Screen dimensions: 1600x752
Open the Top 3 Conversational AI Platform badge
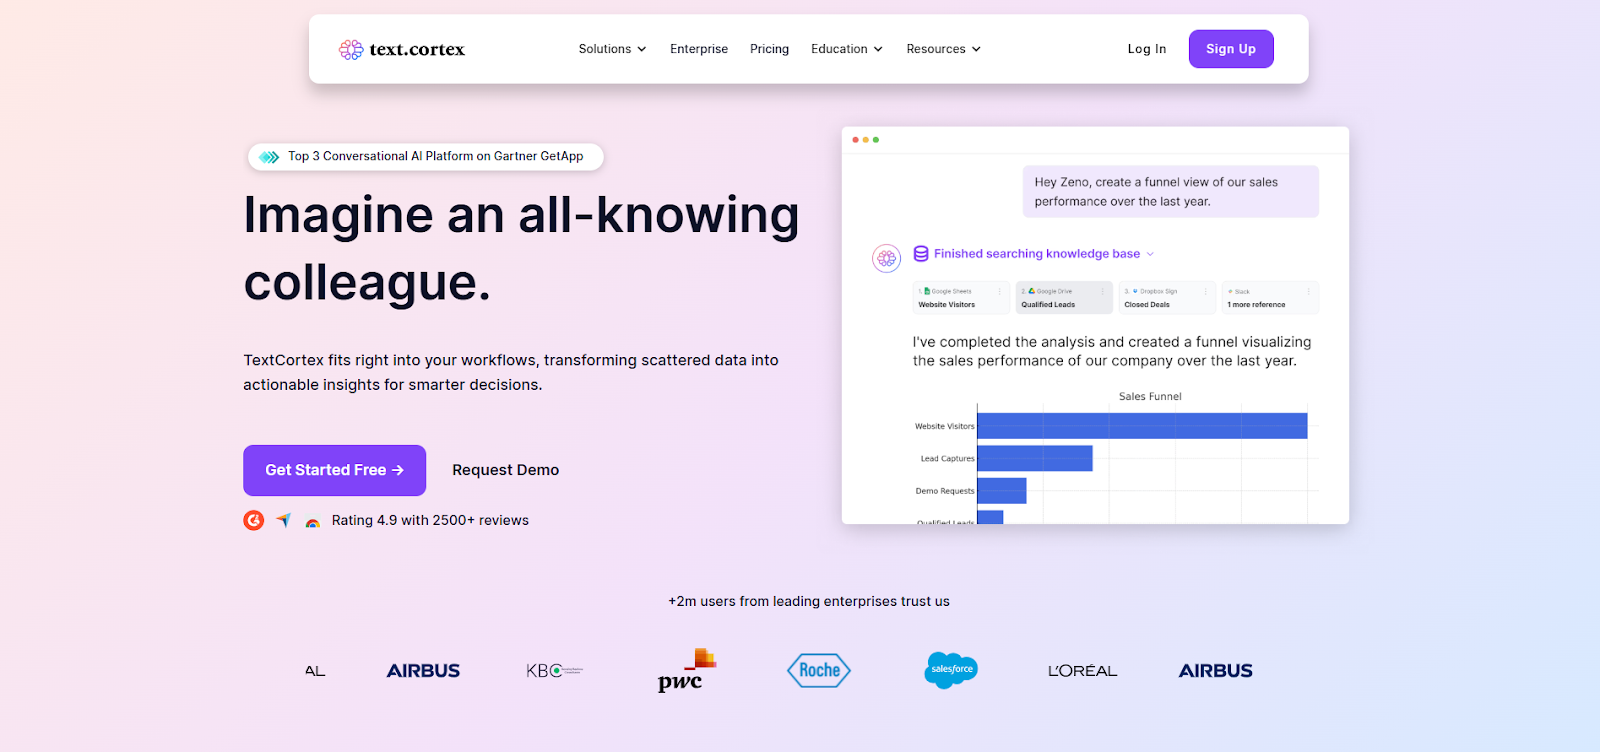click(x=426, y=157)
